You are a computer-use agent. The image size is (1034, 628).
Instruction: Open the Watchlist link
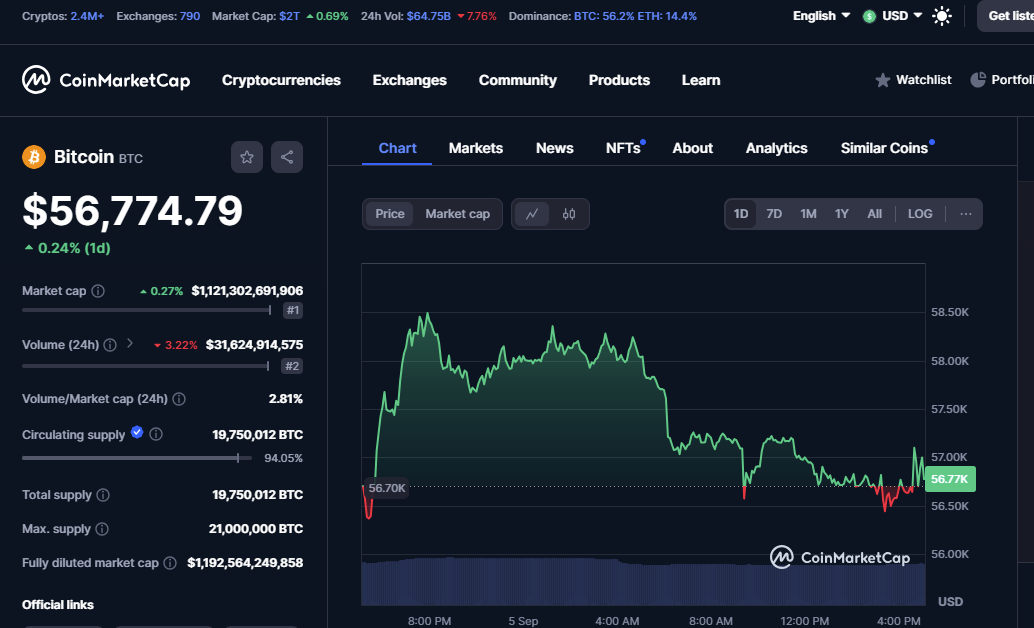click(913, 80)
